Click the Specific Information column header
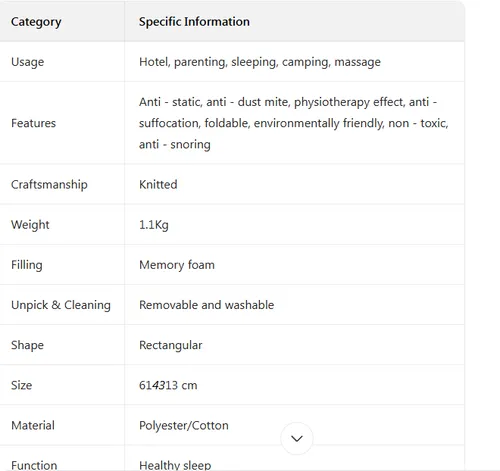The image size is (500, 471). (194, 22)
